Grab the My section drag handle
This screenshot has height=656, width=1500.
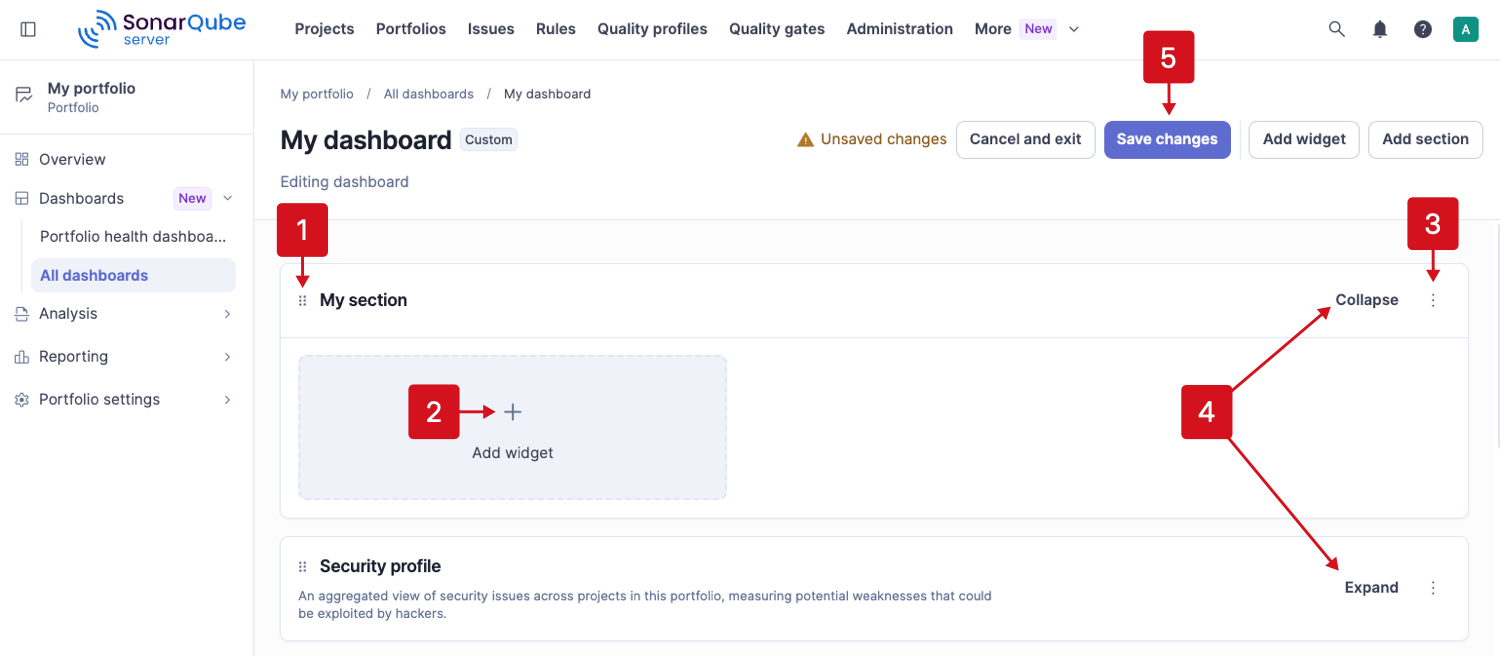(303, 300)
